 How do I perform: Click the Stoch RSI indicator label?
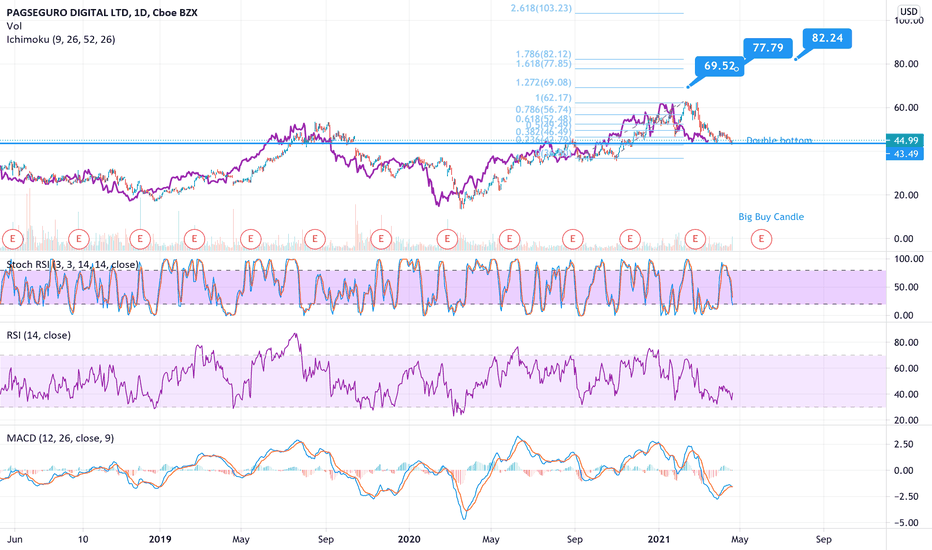pyautogui.click(x=73, y=265)
